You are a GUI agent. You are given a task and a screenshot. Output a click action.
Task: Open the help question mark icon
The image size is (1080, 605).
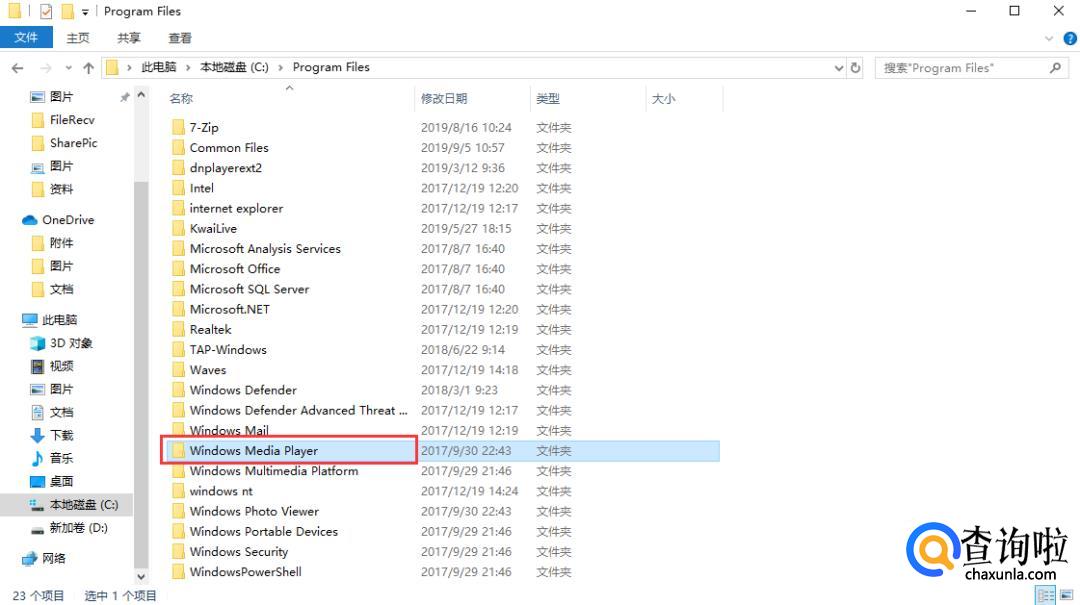pyautogui.click(x=1070, y=39)
